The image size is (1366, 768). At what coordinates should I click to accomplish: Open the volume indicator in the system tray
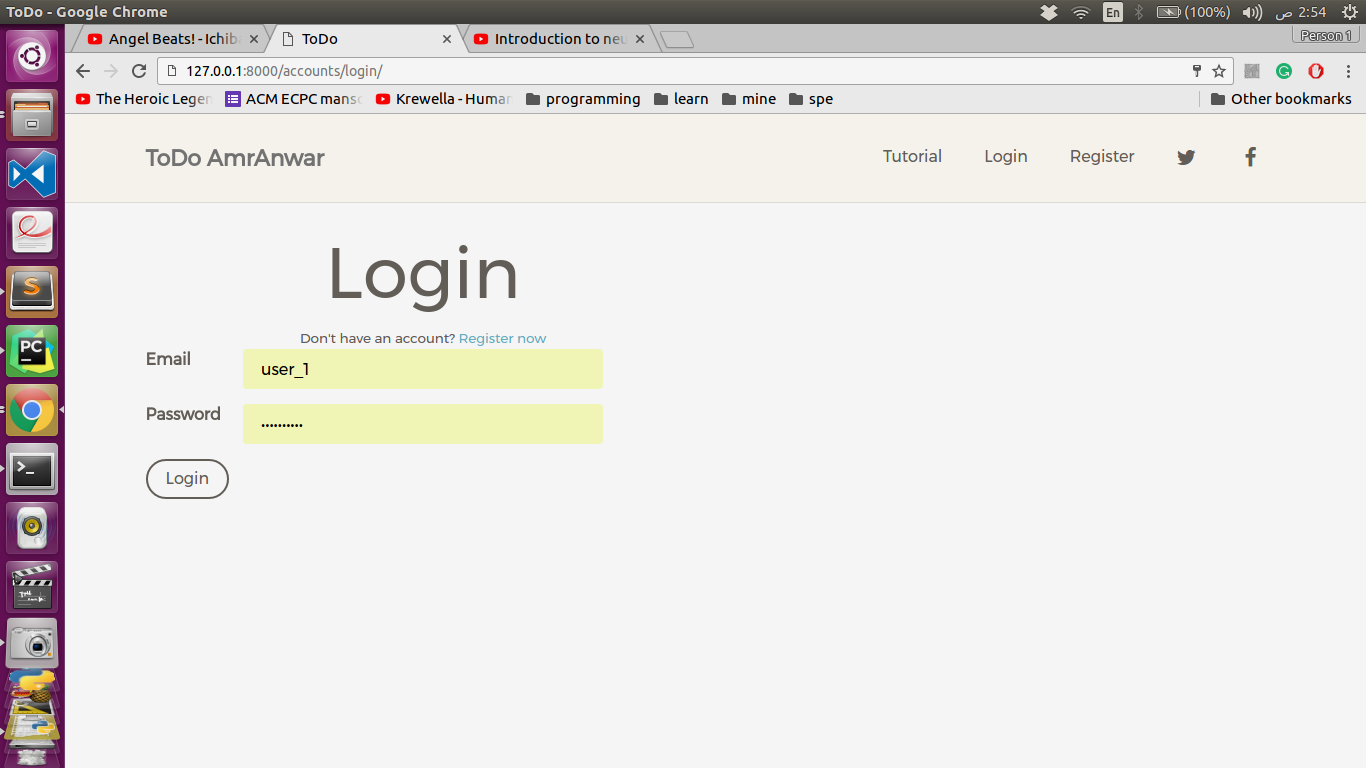pos(1251,12)
